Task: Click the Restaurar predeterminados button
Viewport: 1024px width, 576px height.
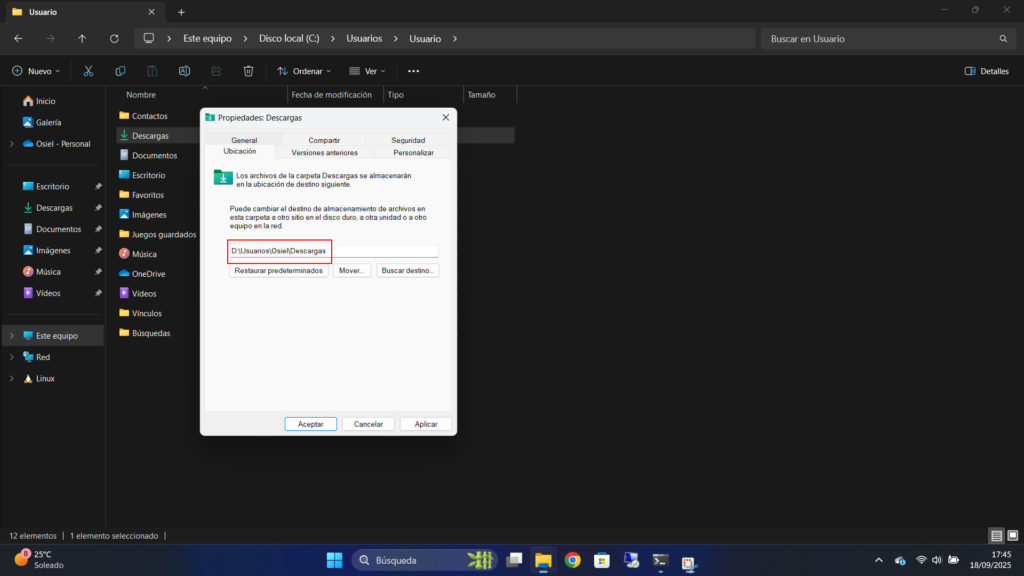Action: coord(279,271)
